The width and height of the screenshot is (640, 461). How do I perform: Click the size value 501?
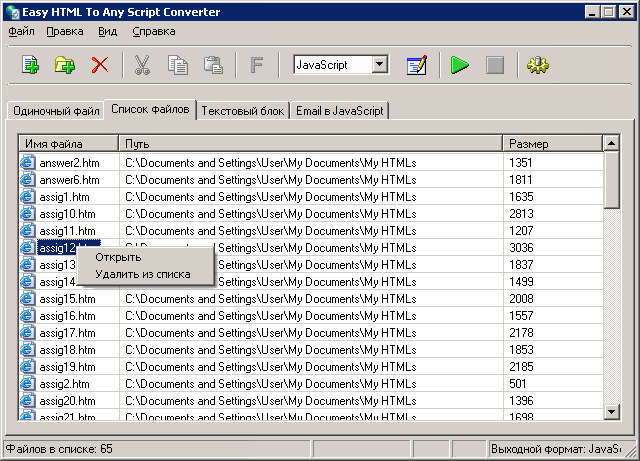518,384
